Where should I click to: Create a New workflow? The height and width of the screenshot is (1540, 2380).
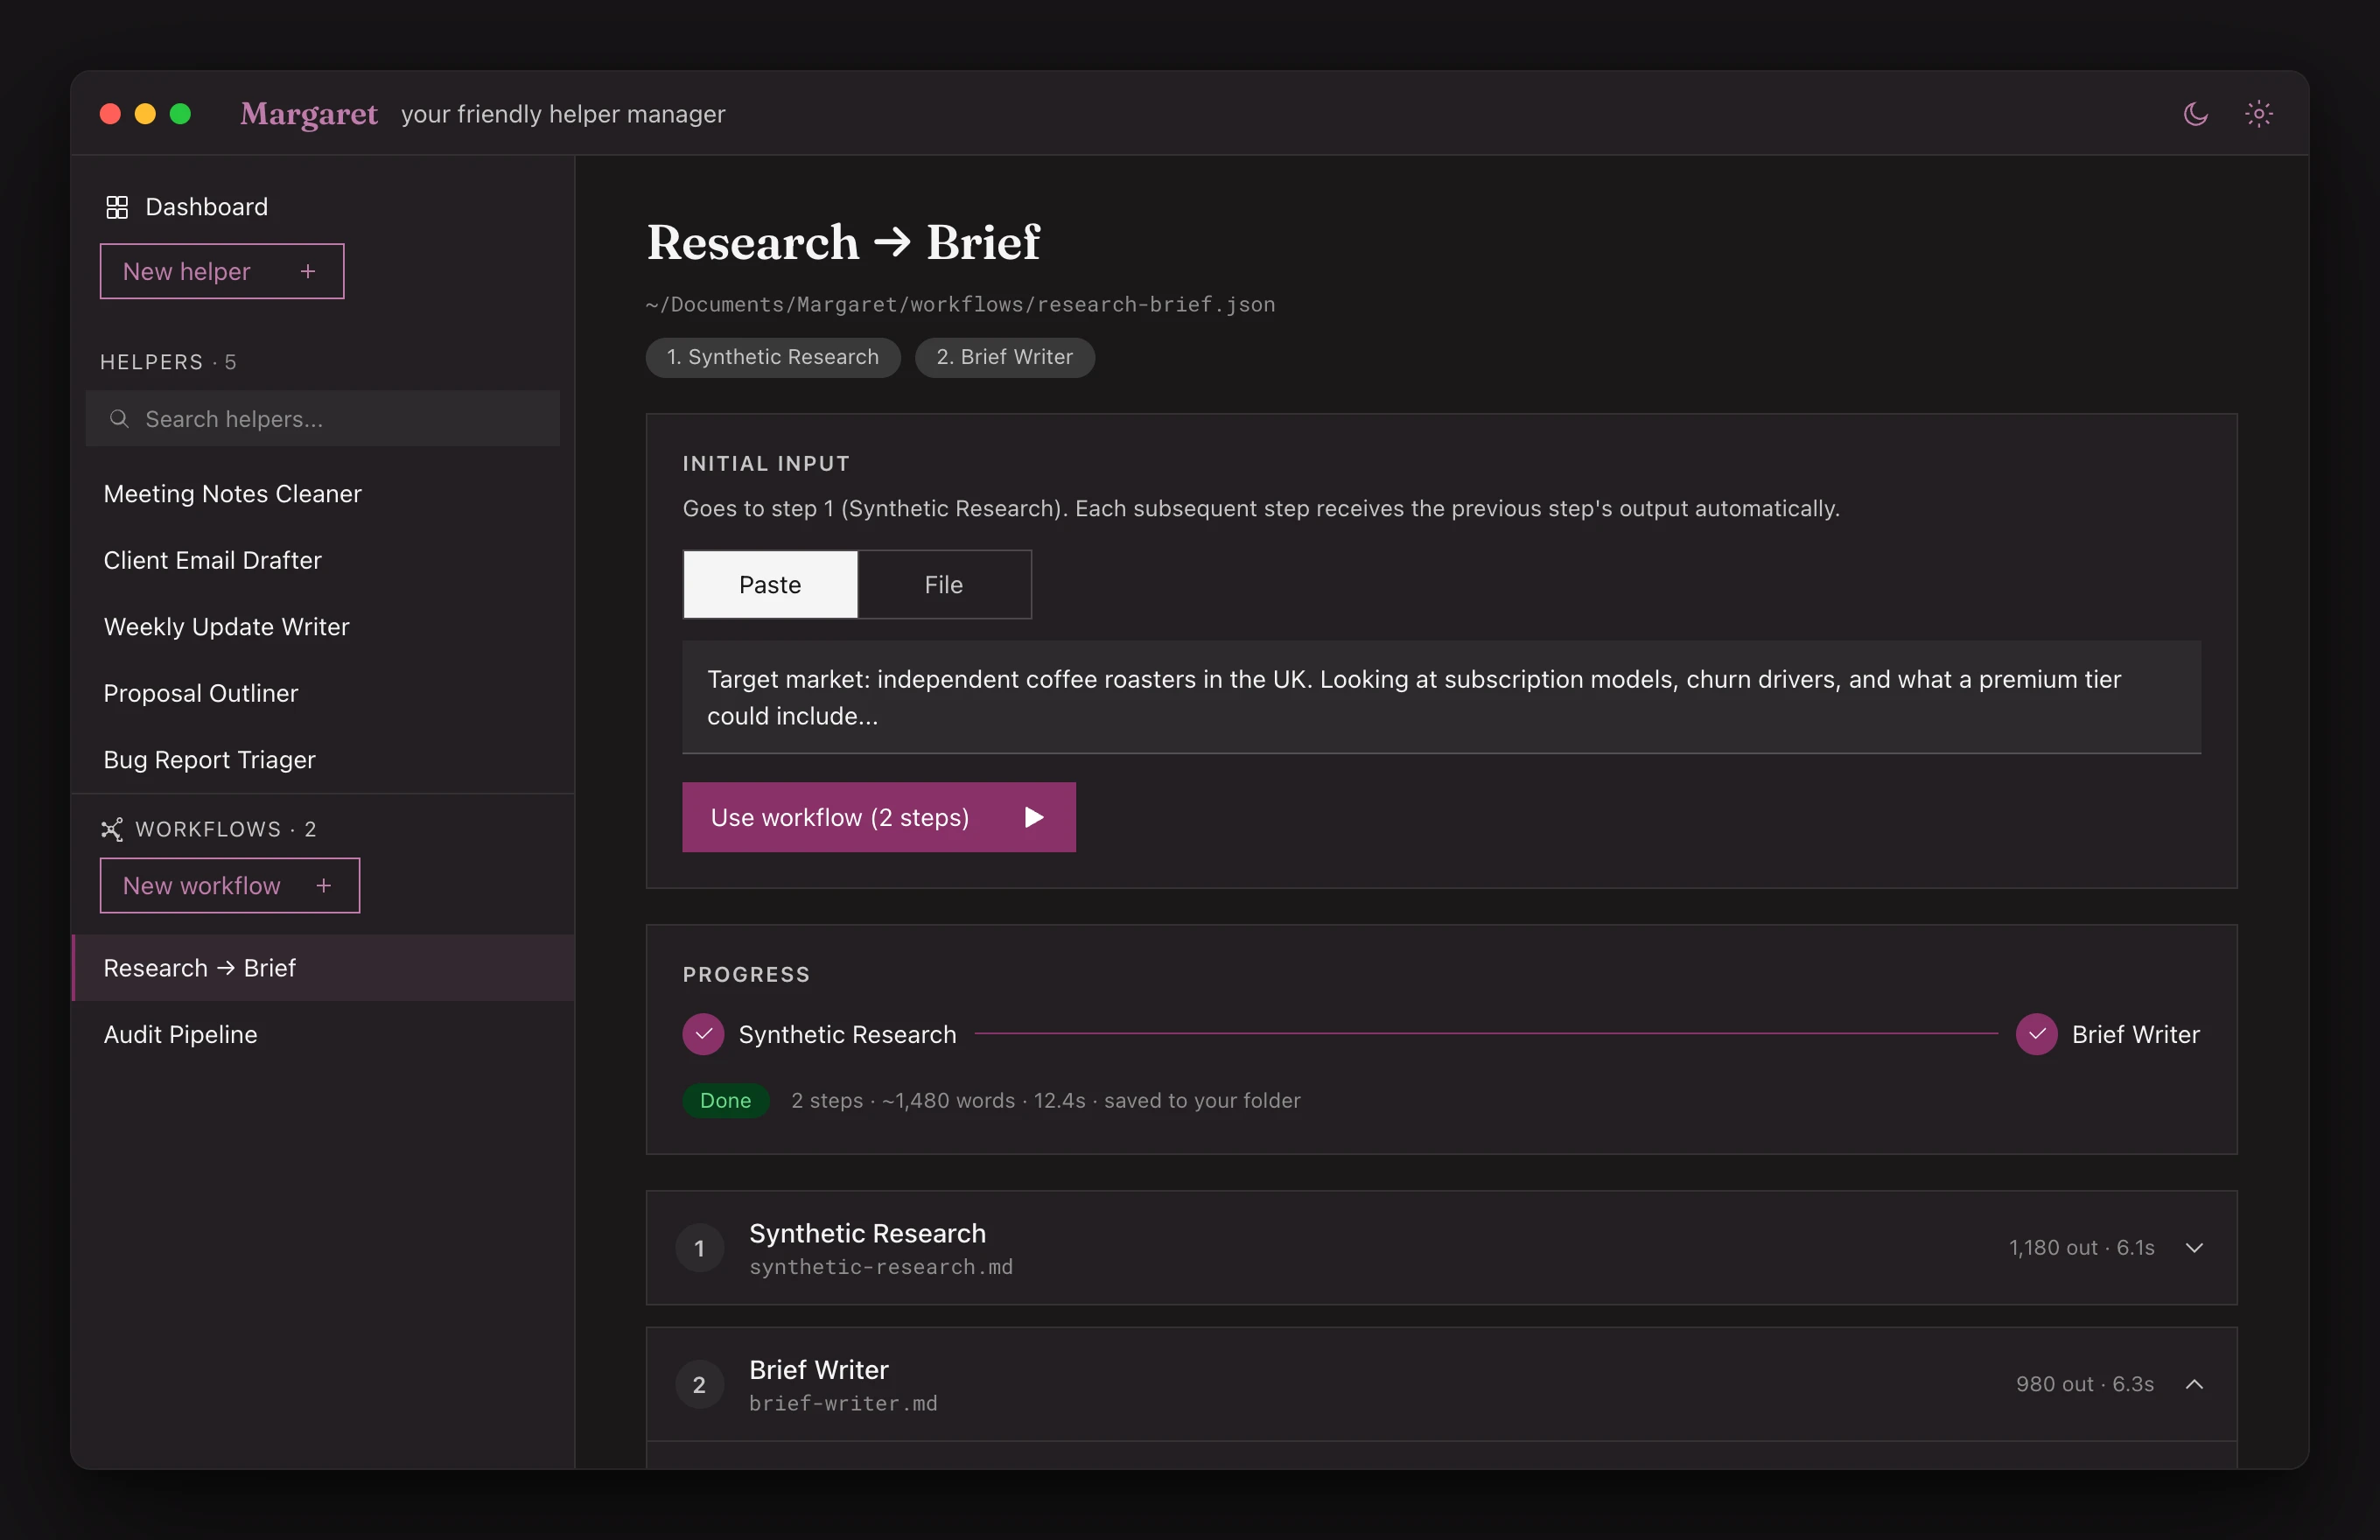pyautogui.click(x=230, y=885)
